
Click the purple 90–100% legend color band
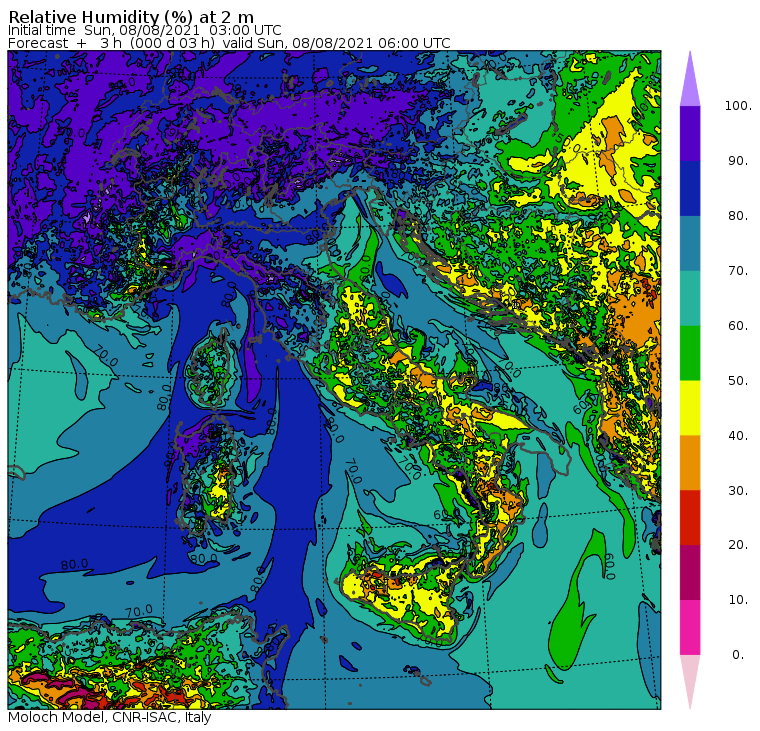(x=690, y=133)
